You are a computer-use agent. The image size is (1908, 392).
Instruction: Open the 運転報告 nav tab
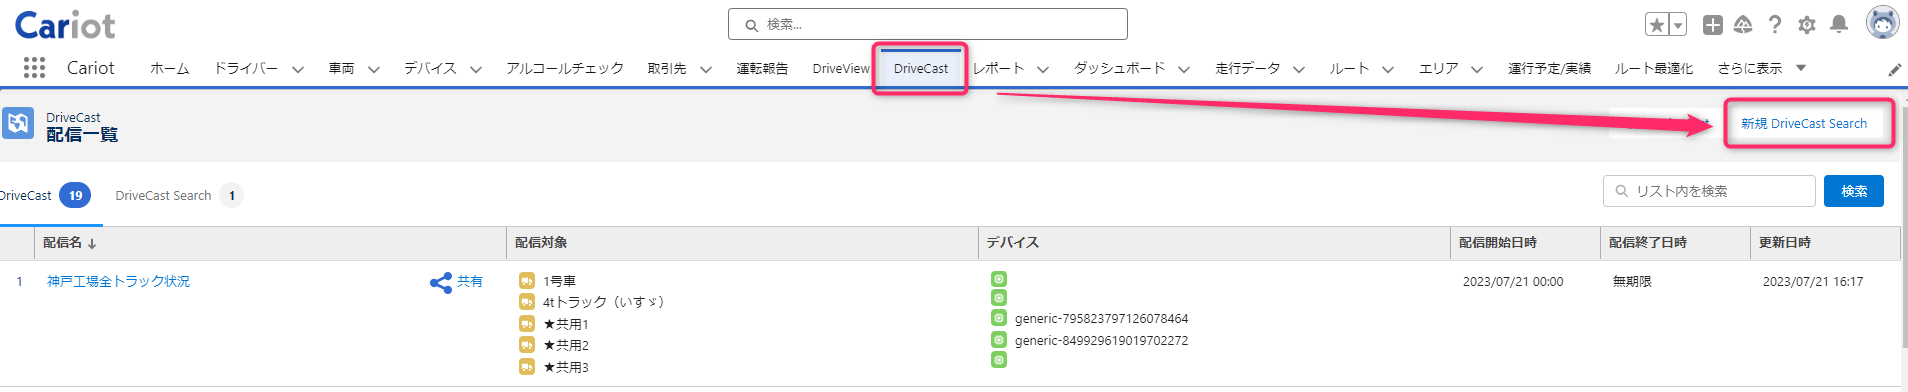pos(763,68)
